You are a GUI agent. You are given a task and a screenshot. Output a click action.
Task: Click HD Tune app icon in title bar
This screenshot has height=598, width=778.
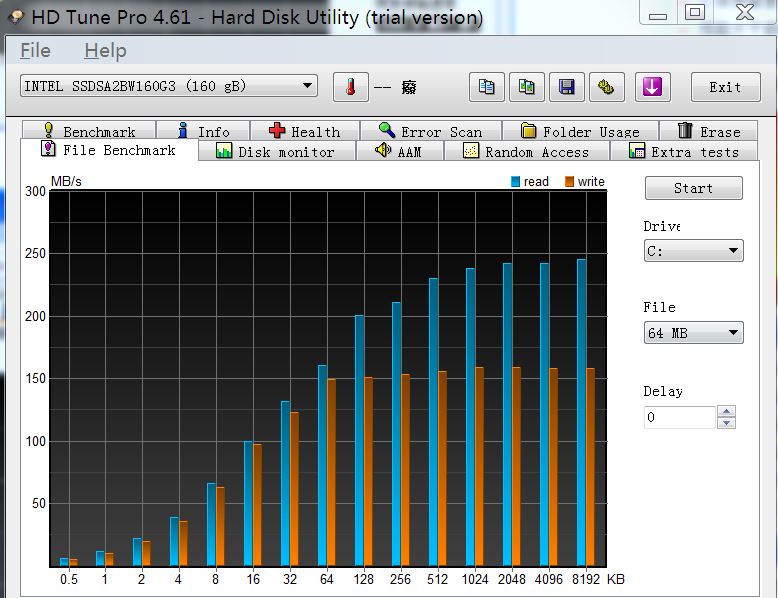[x=16, y=17]
